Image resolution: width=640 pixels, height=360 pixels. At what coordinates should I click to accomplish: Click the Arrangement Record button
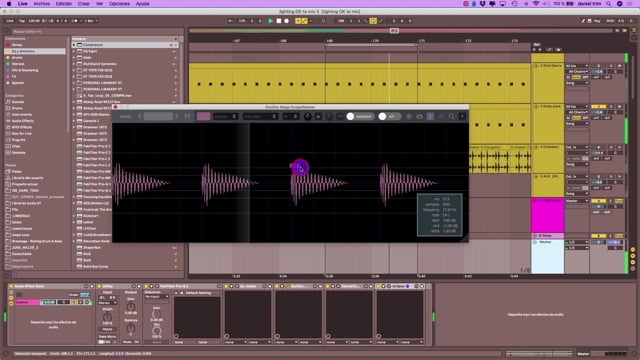tap(287, 21)
